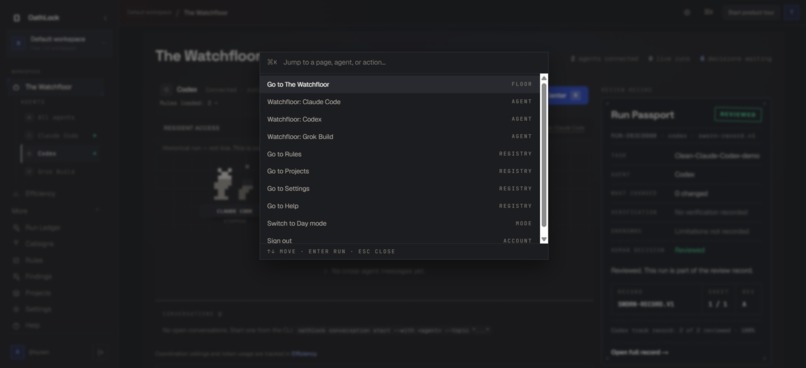Click the blue button behind the palette's right edge
The image size is (806, 368).
tap(568, 96)
